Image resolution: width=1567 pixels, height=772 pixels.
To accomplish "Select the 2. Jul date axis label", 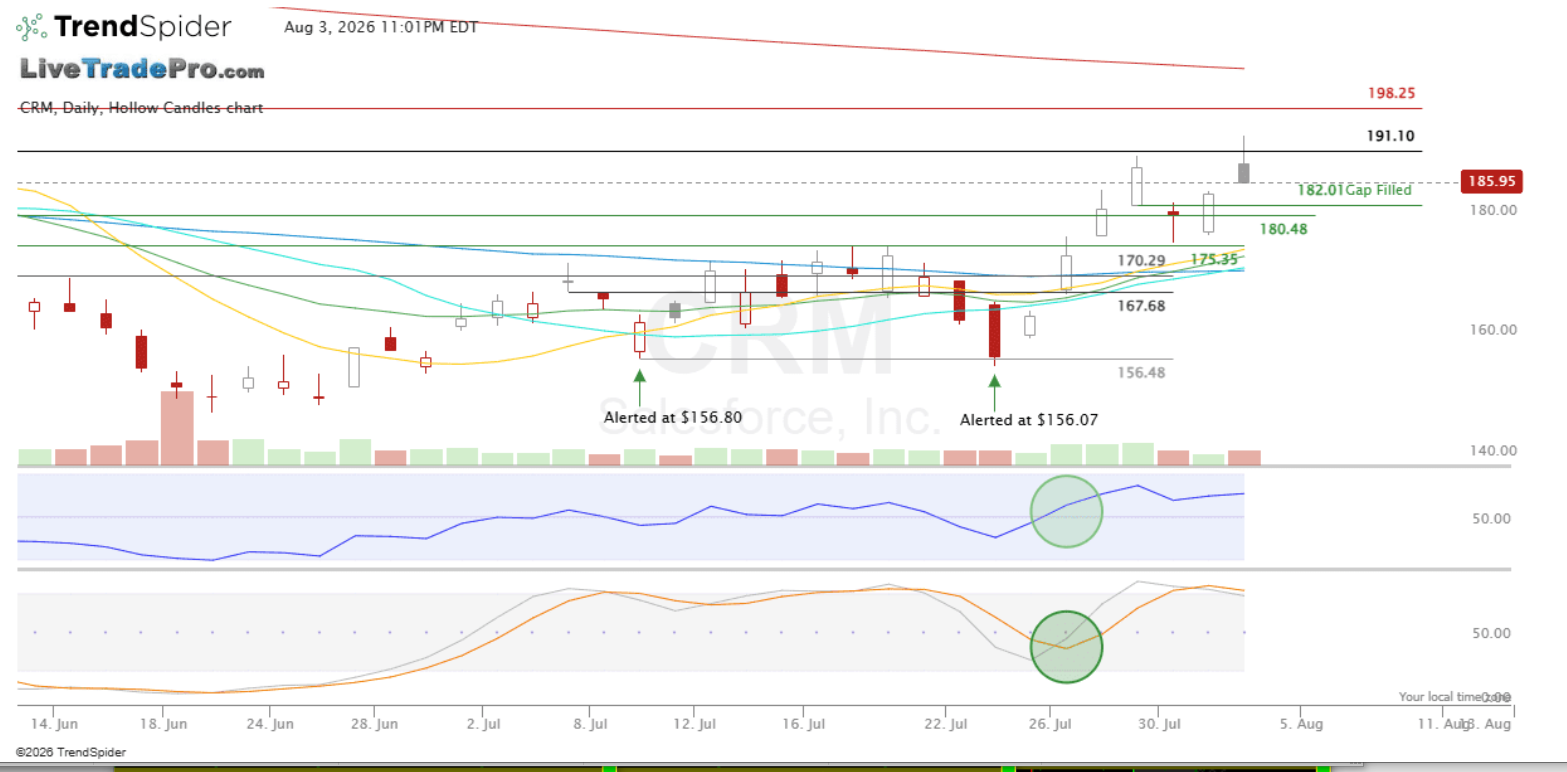I will click(485, 723).
